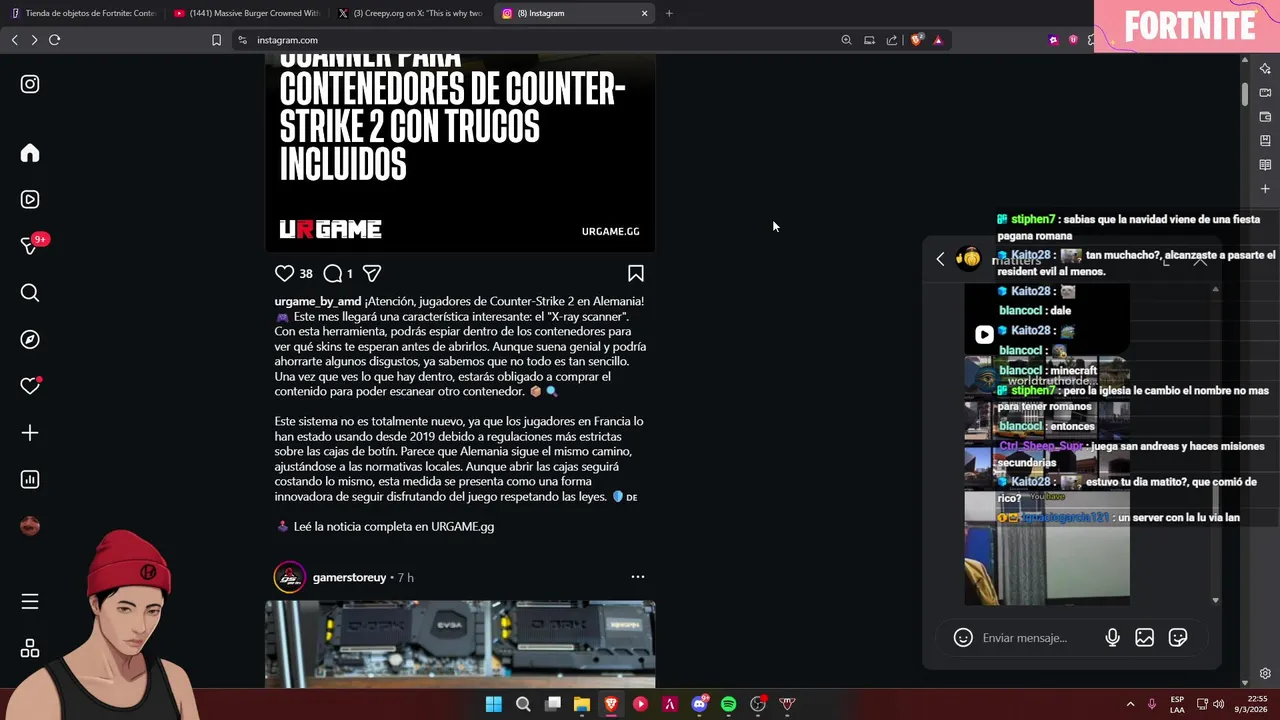Open Instagram logo home link

pyautogui.click(x=30, y=84)
